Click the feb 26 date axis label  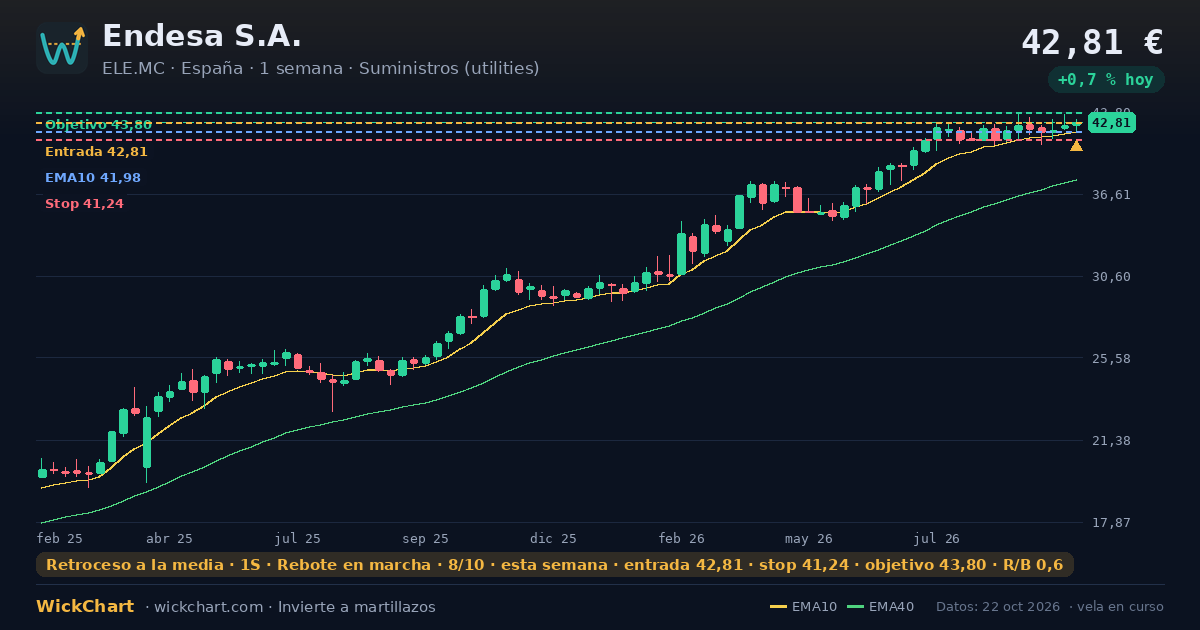[682, 539]
